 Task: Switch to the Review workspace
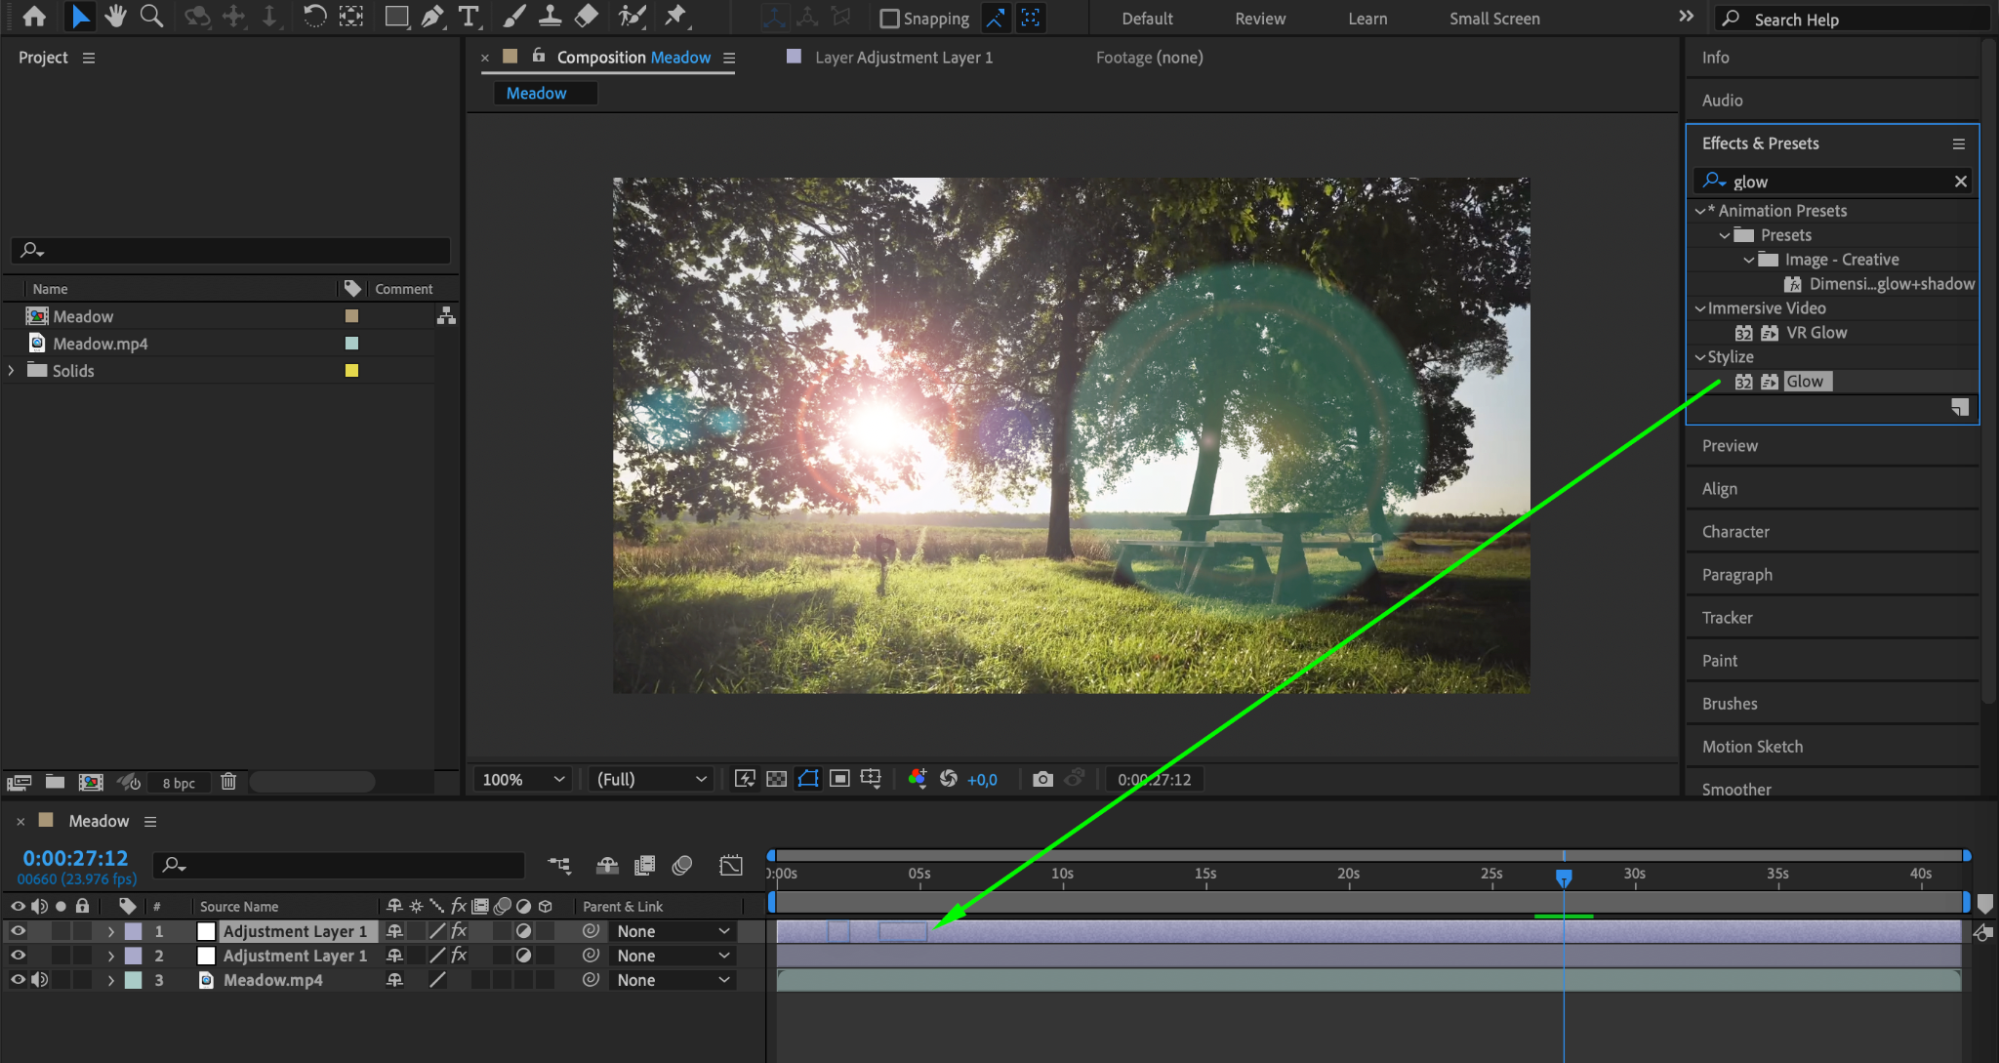(x=1259, y=19)
